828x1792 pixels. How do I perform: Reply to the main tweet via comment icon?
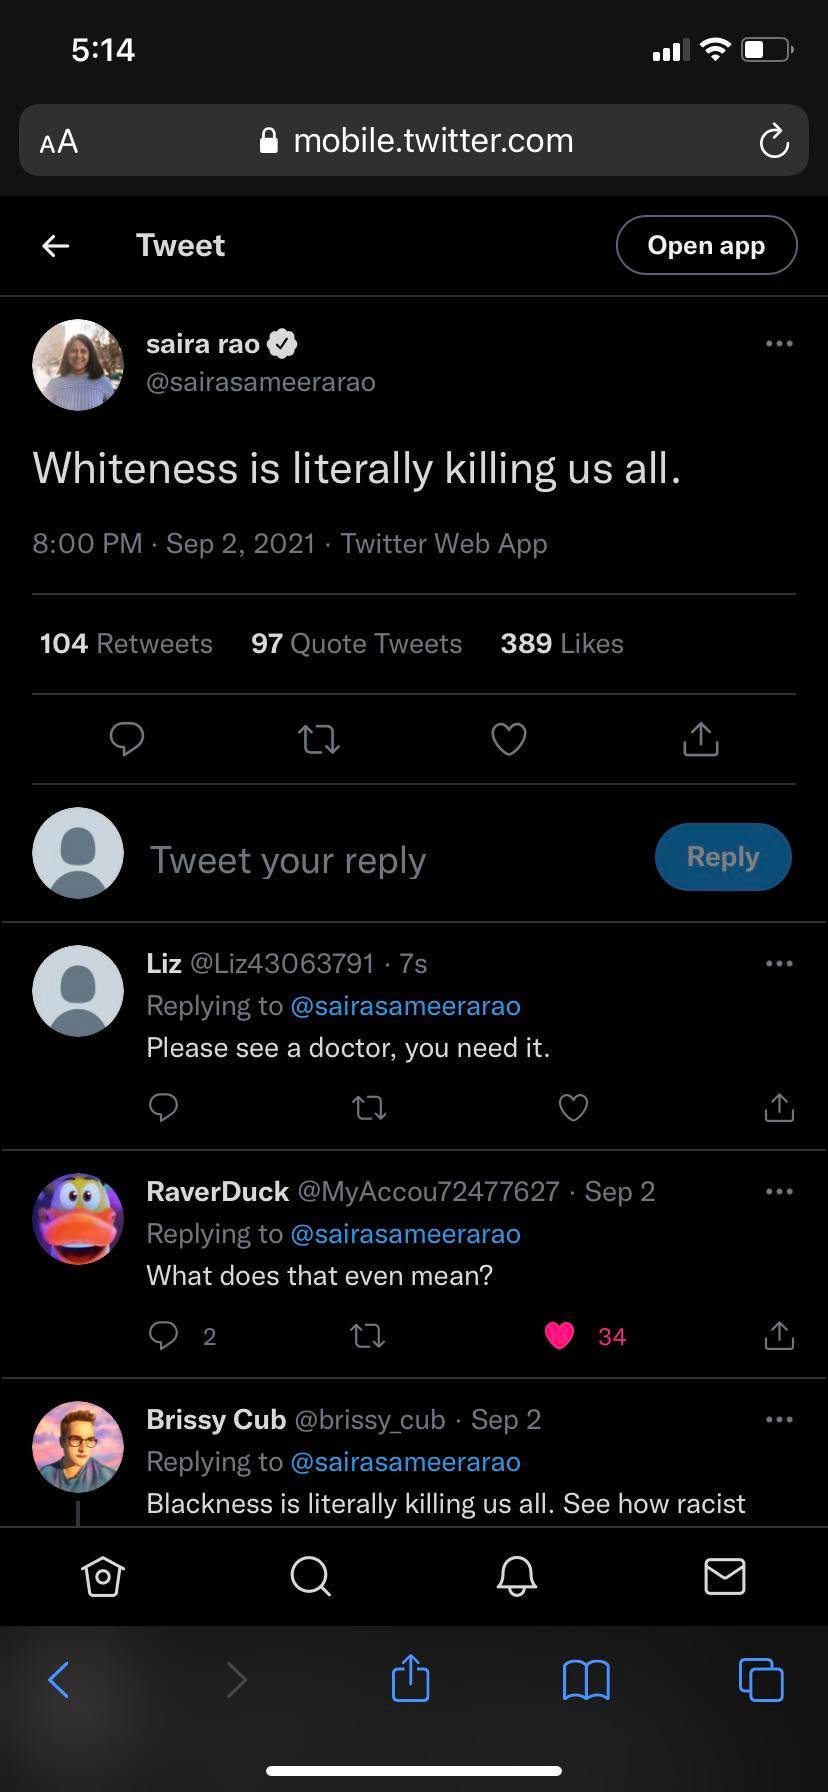[127, 739]
